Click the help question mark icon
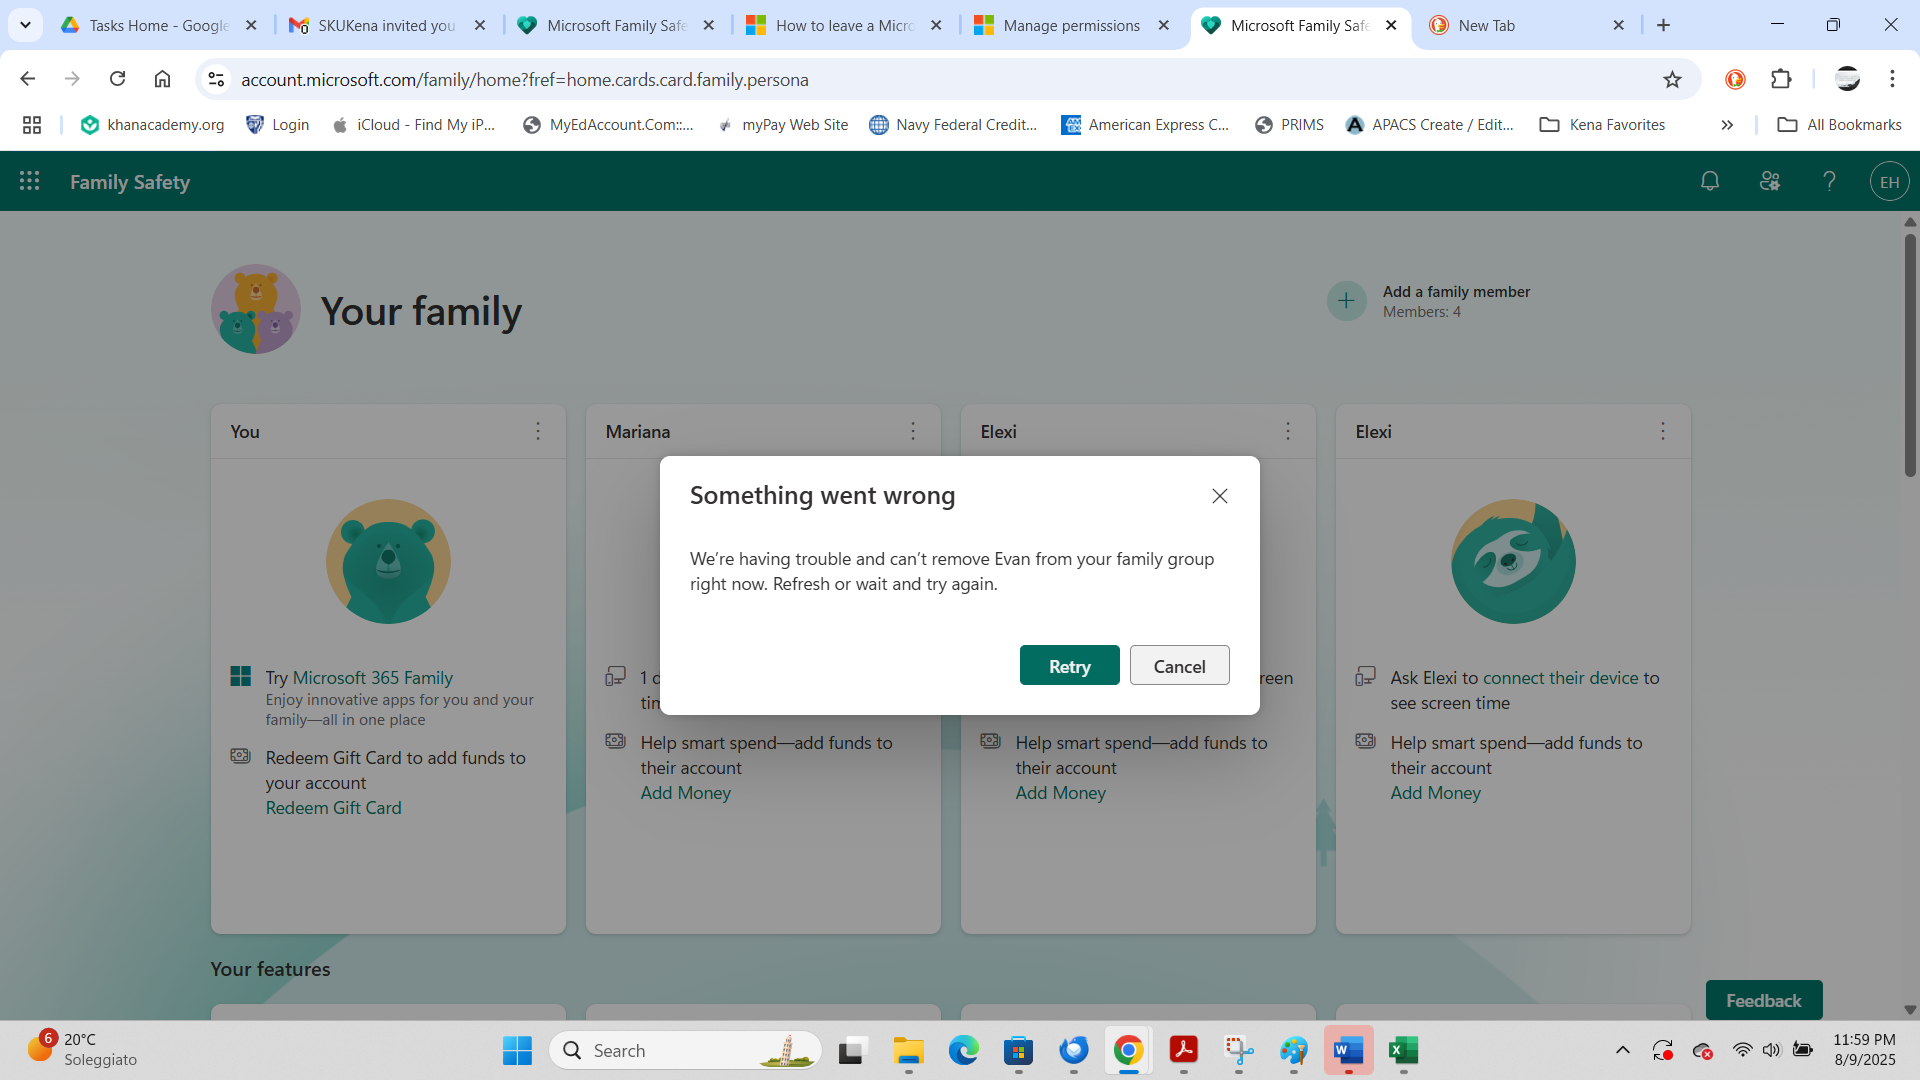1920x1080 pixels. click(1829, 181)
